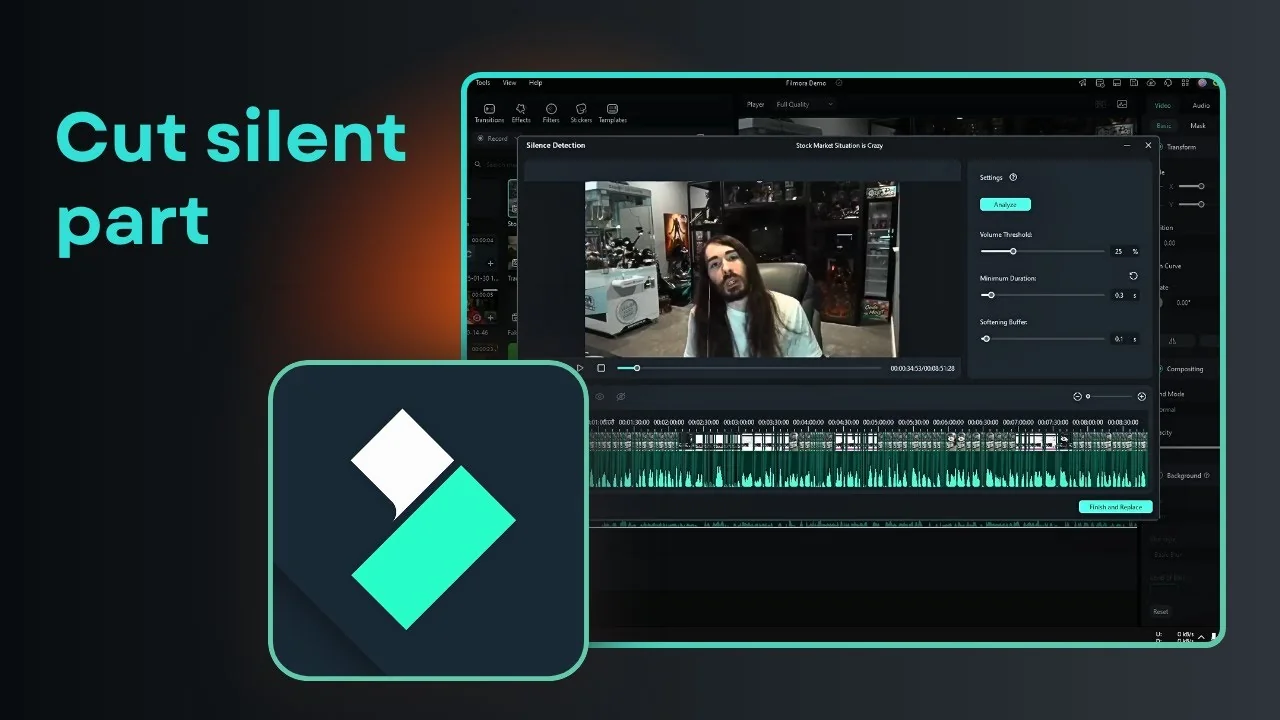Play the preview video
Viewport: 1280px width, 720px height.
pyautogui.click(x=580, y=367)
